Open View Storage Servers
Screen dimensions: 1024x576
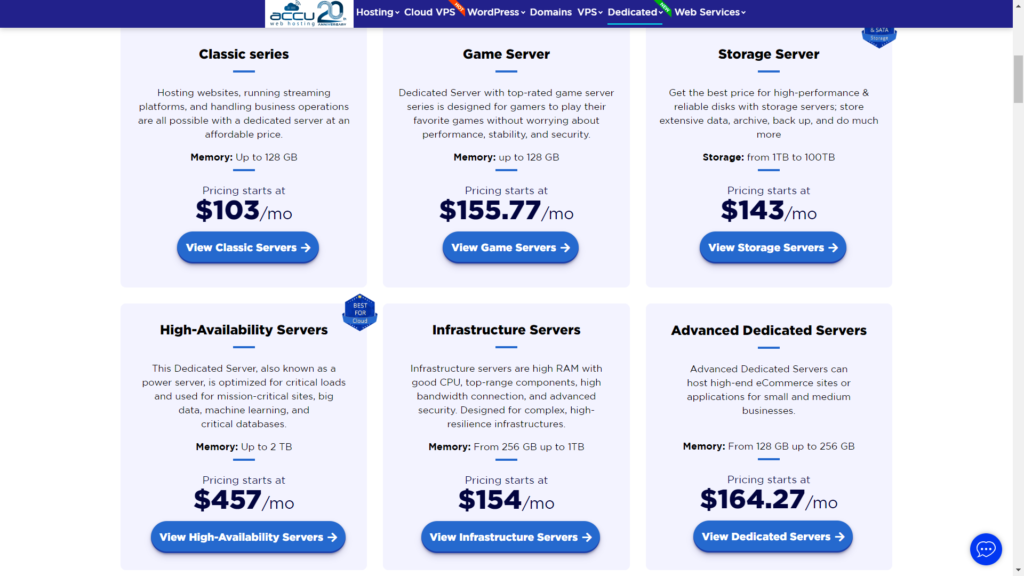pyautogui.click(x=772, y=247)
